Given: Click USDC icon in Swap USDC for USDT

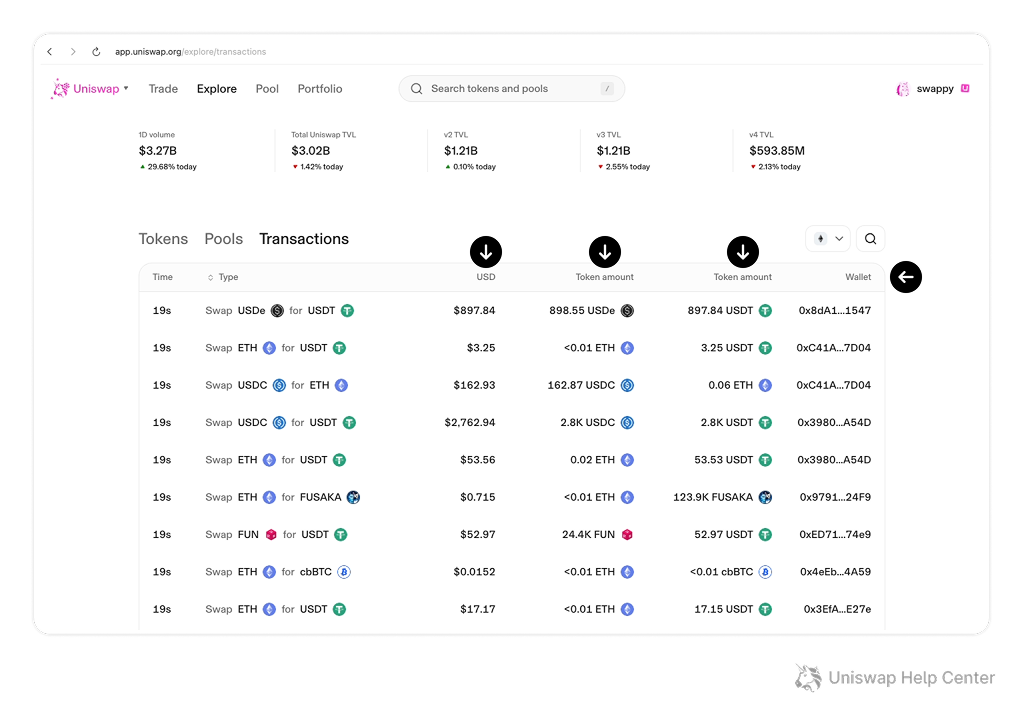Looking at the screenshot, I should click(280, 423).
